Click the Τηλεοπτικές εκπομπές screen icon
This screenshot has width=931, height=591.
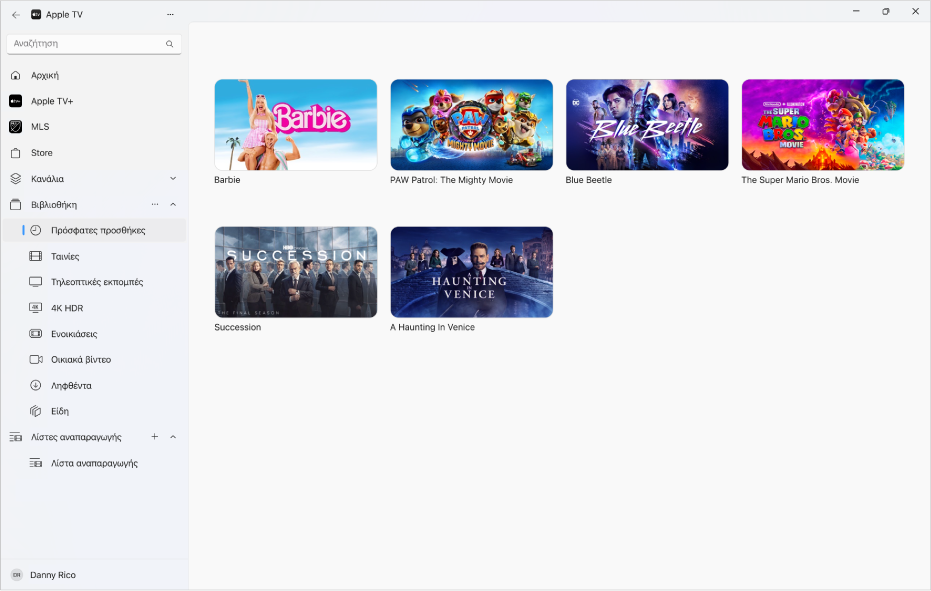(x=36, y=282)
